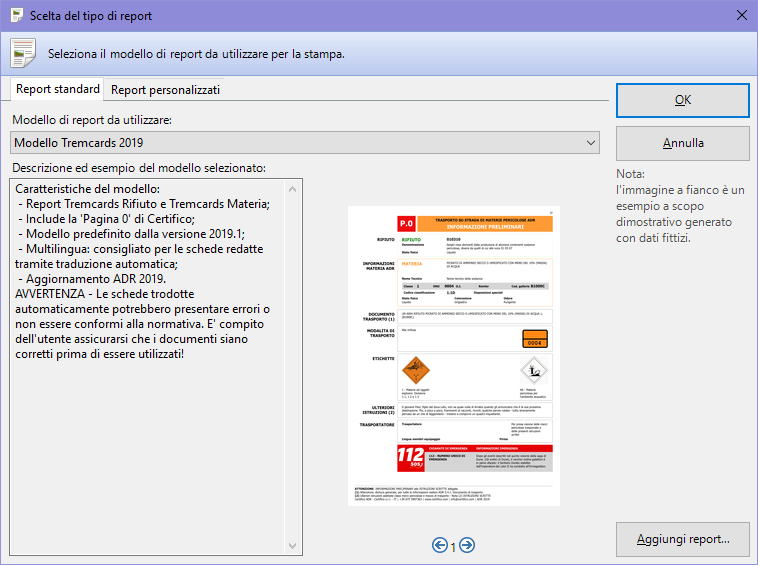Click the orange 0004 plate in preview
Image resolution: width=758 pixels, height=565 pixels.
[x=536, y=339]
